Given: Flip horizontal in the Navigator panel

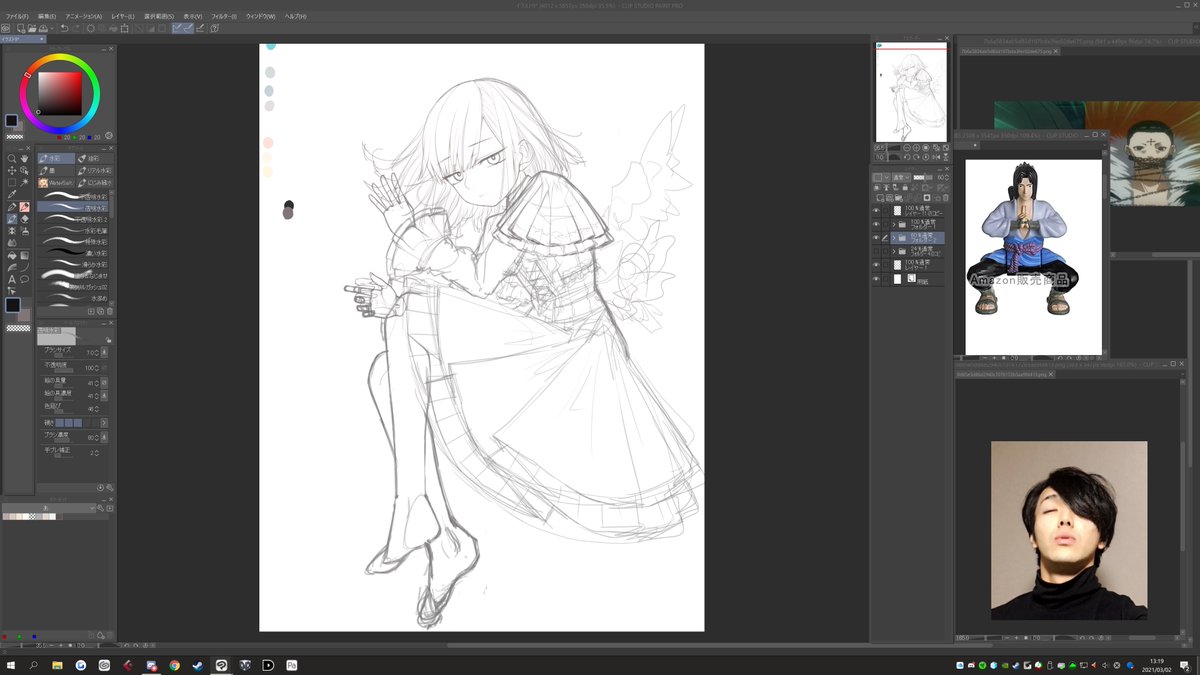Looking at the screenshot, I should 936,157.
